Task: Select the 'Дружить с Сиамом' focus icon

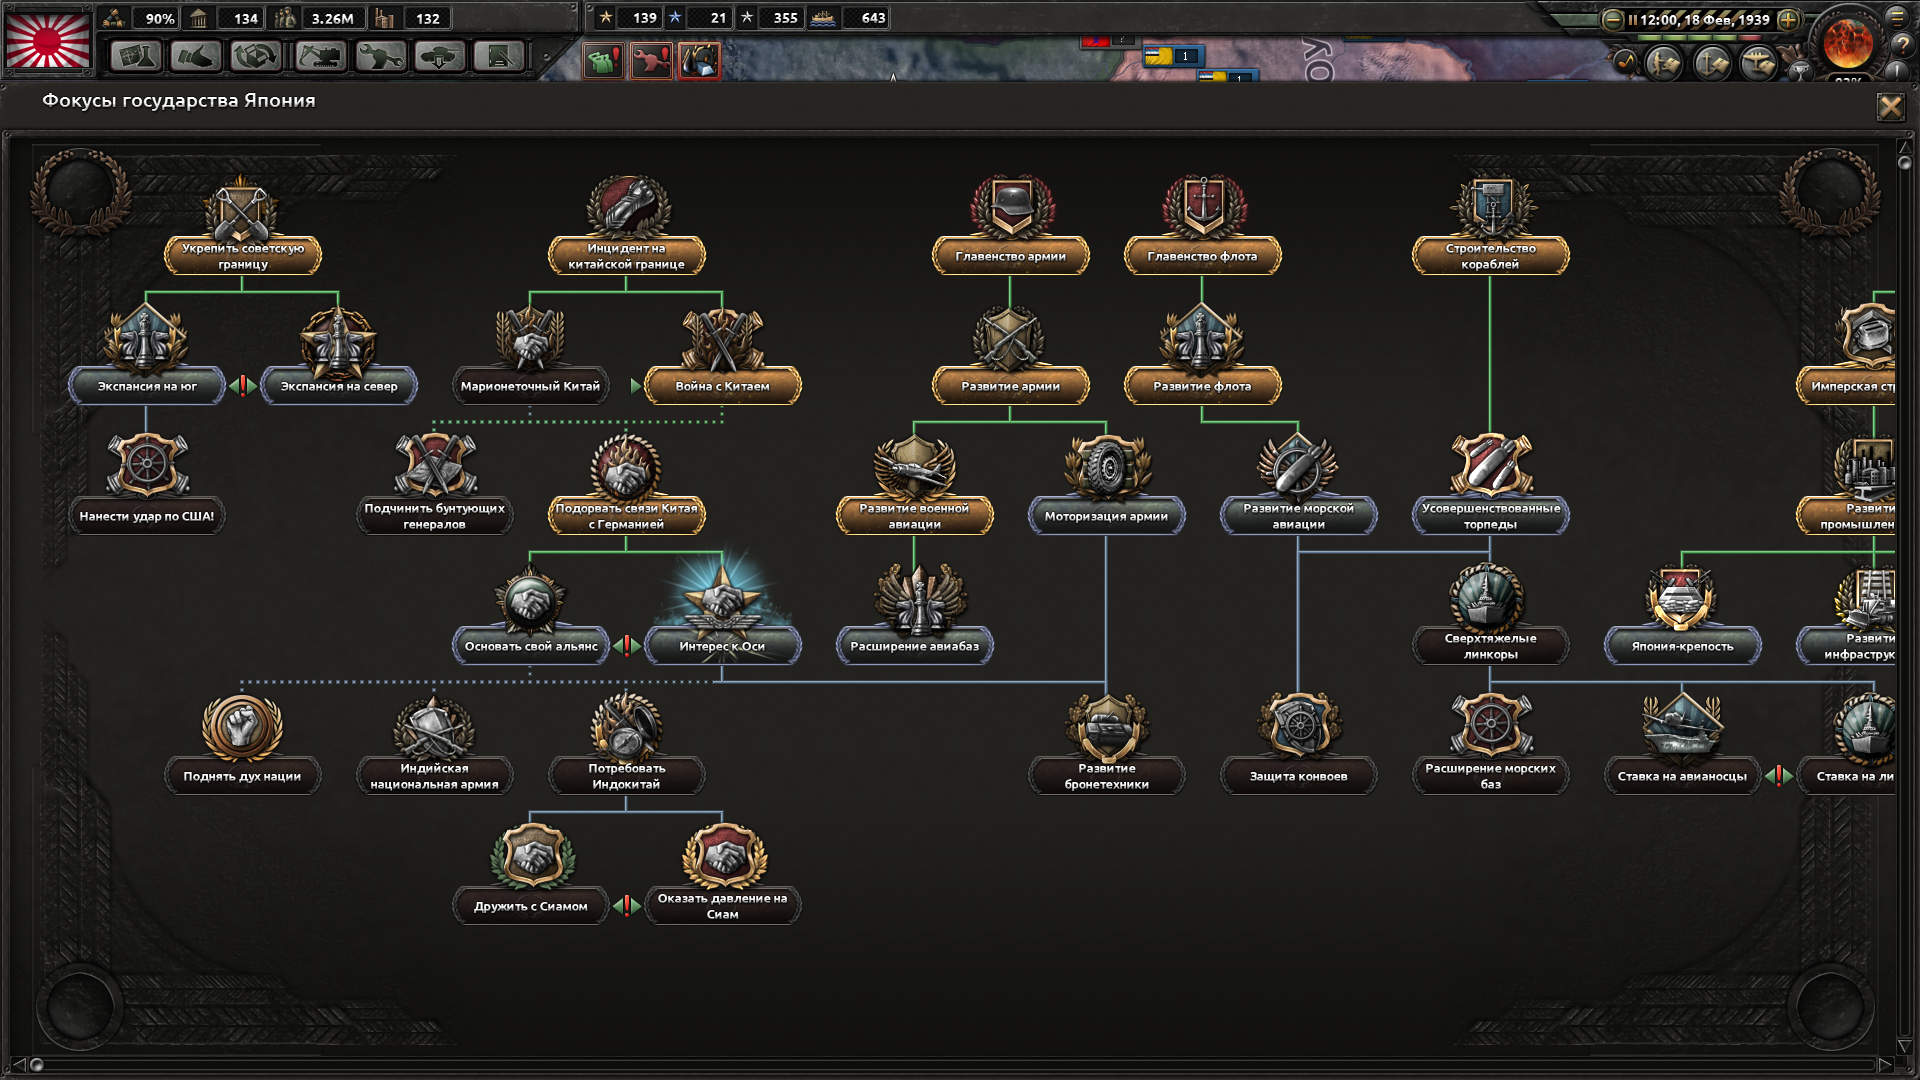Action: (x=531, y=857)
